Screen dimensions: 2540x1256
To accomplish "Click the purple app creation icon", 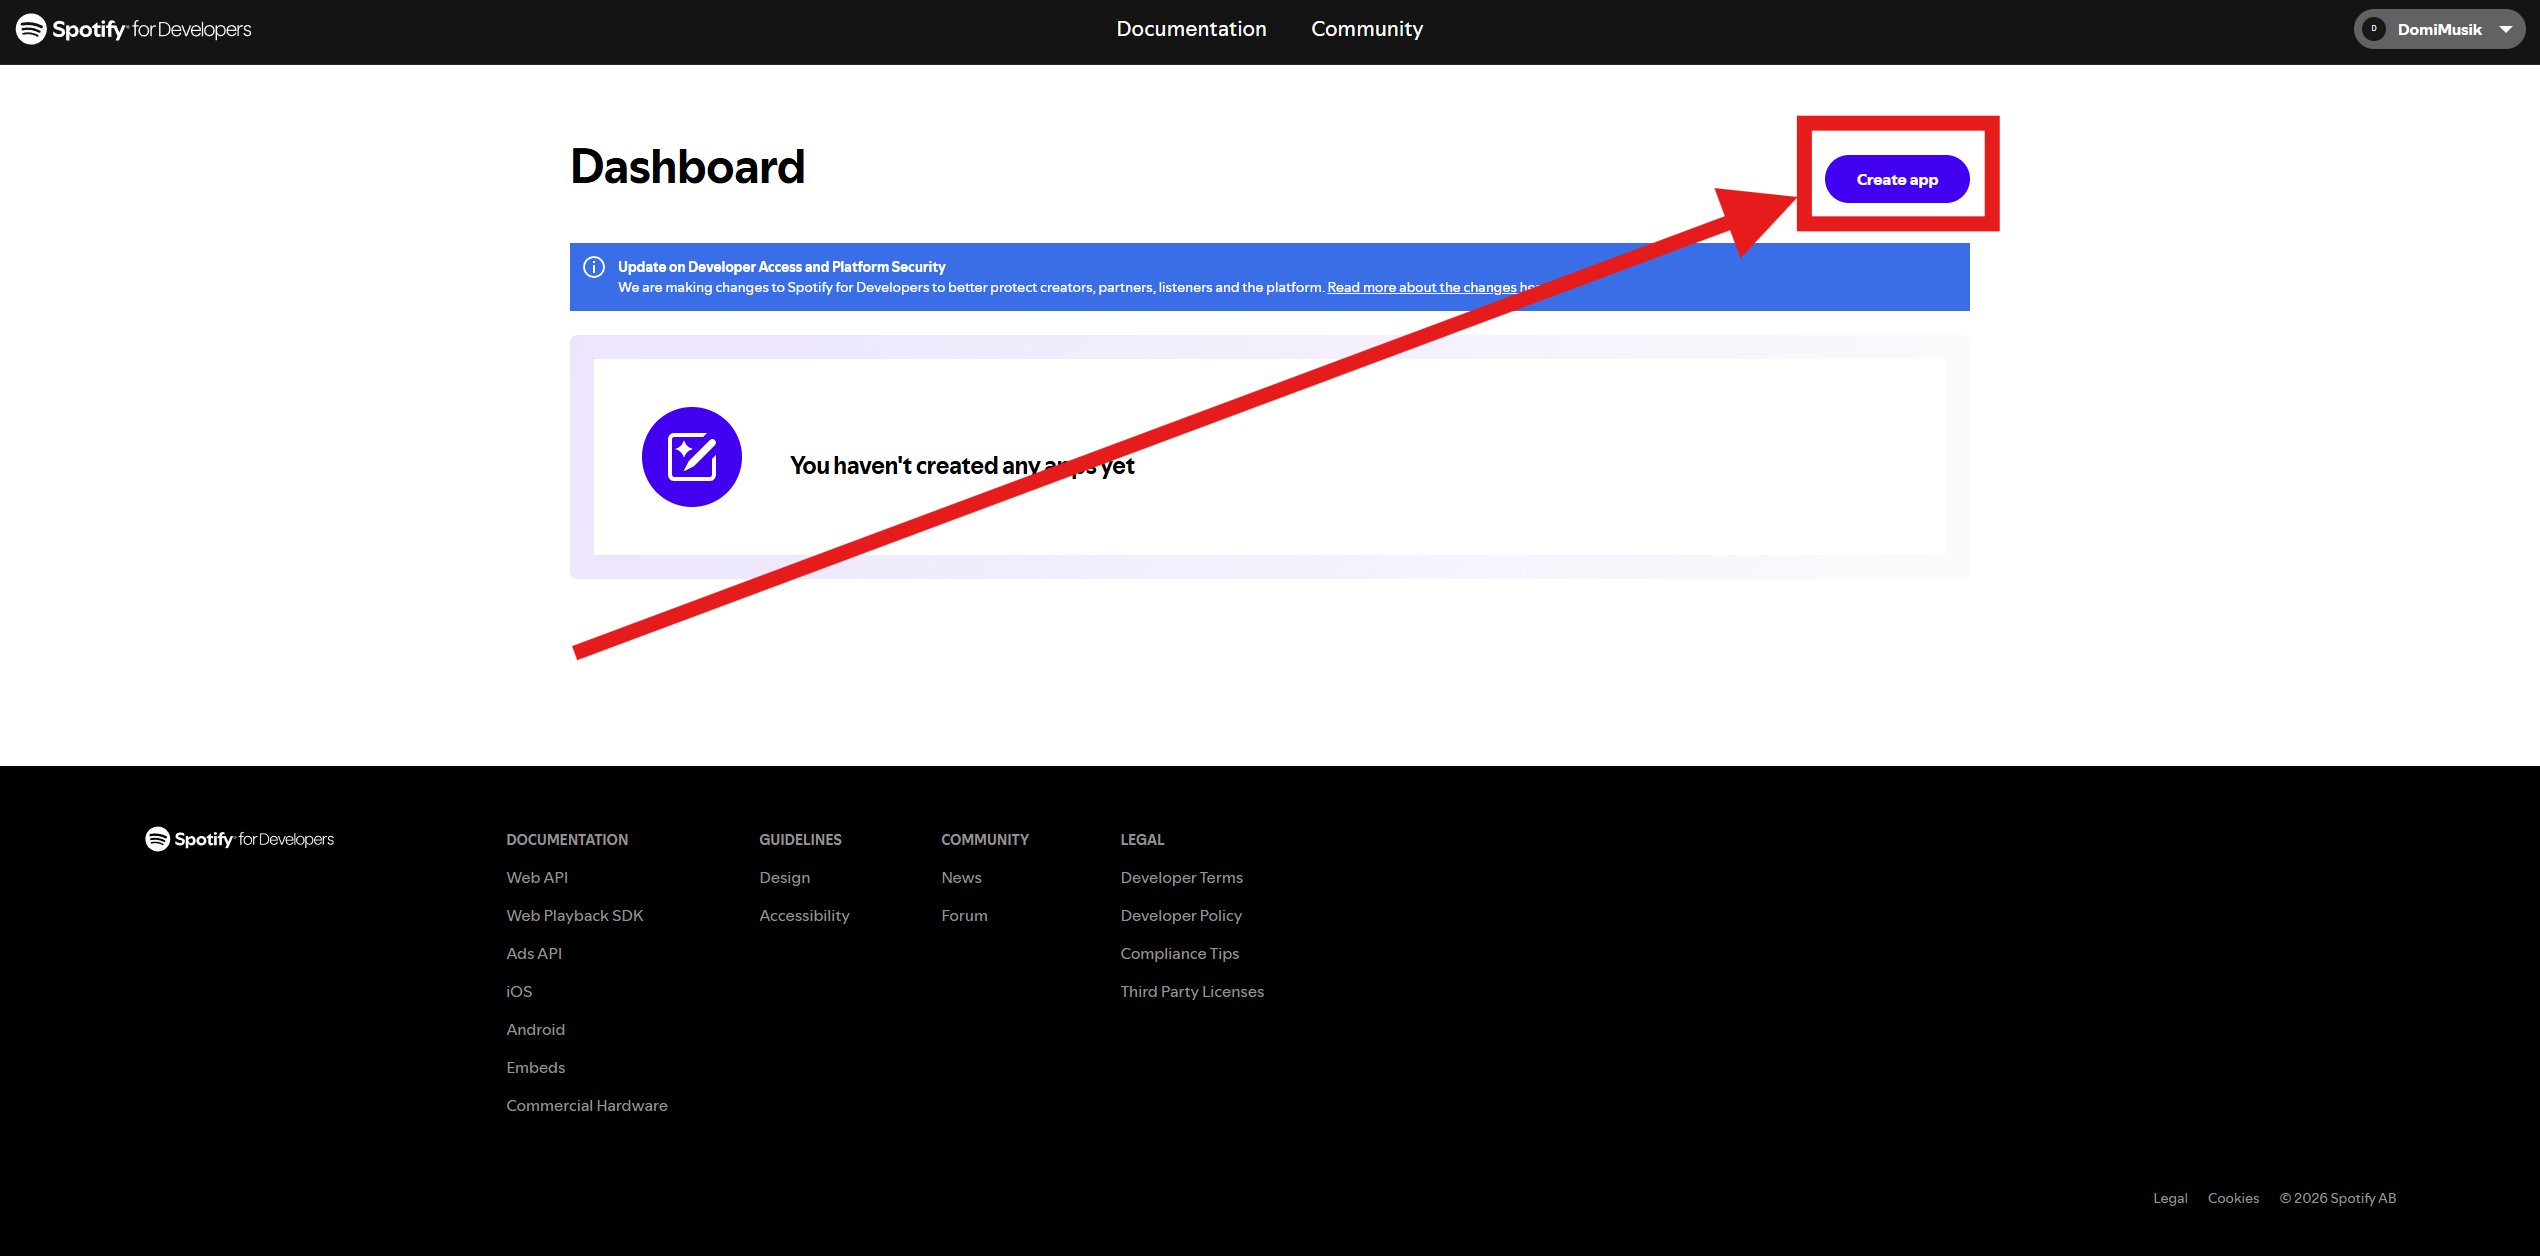I will tap(691, 456).
